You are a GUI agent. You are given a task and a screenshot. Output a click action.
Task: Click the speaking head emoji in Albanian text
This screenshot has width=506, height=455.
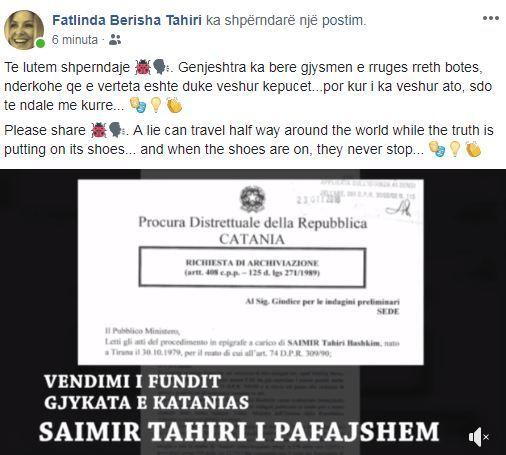161,67
